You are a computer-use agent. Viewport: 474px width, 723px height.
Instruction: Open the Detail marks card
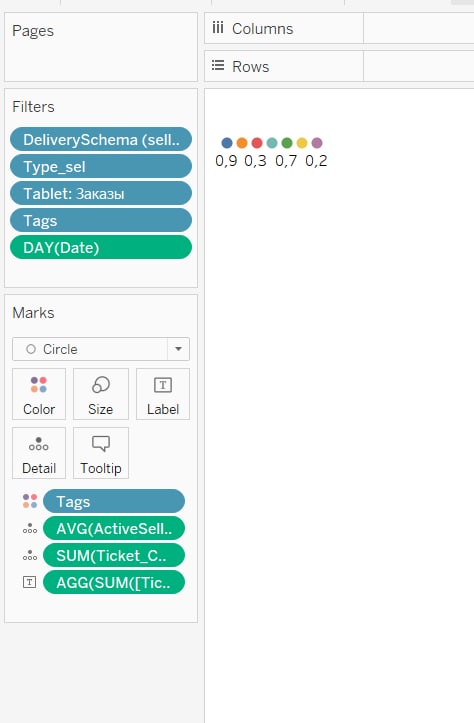pos(39,453)
